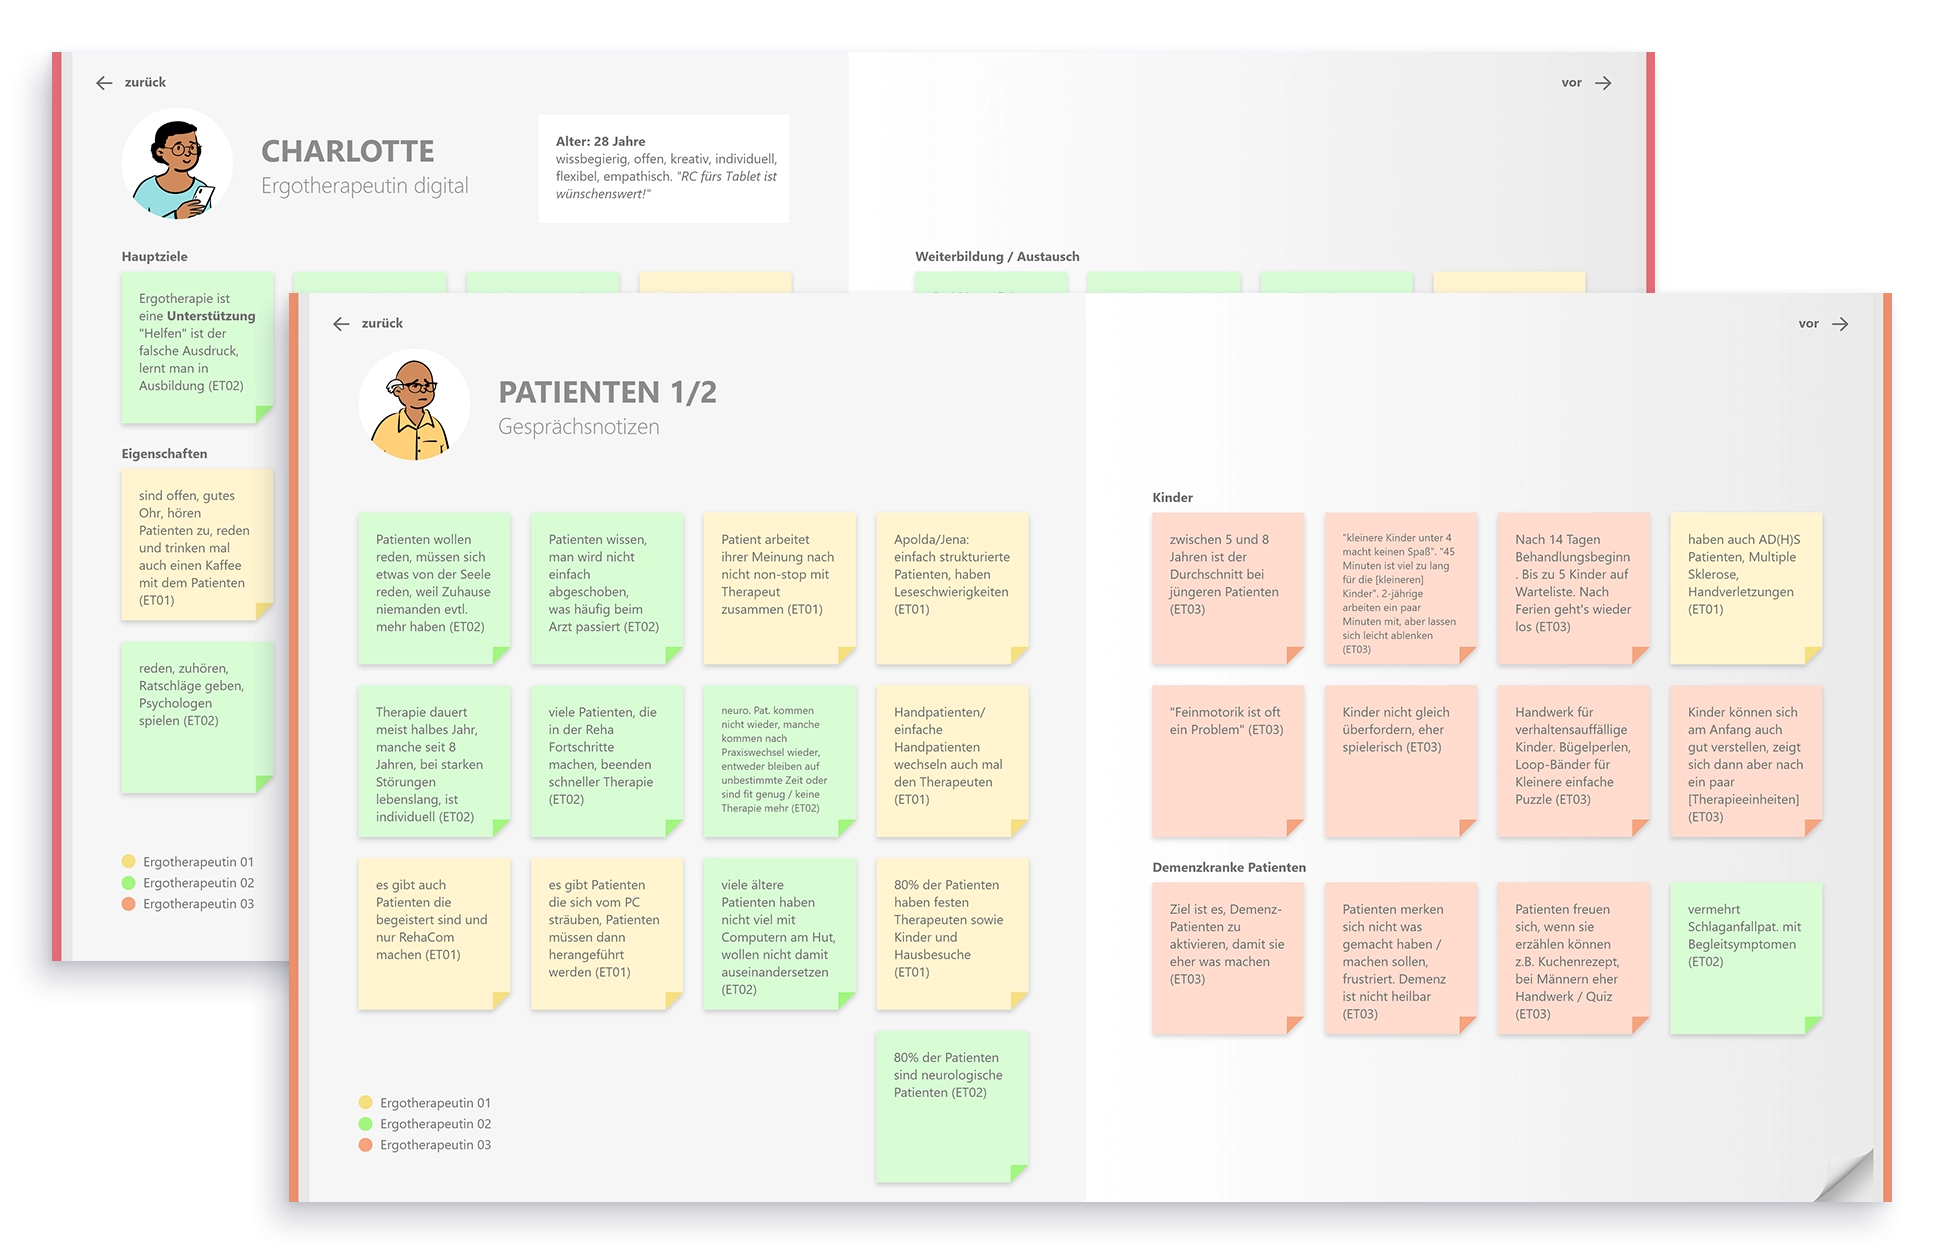Click the back arrow on the Patienten page
Viewport: 1944px width, 1254px height.
[x=340, y=323]
